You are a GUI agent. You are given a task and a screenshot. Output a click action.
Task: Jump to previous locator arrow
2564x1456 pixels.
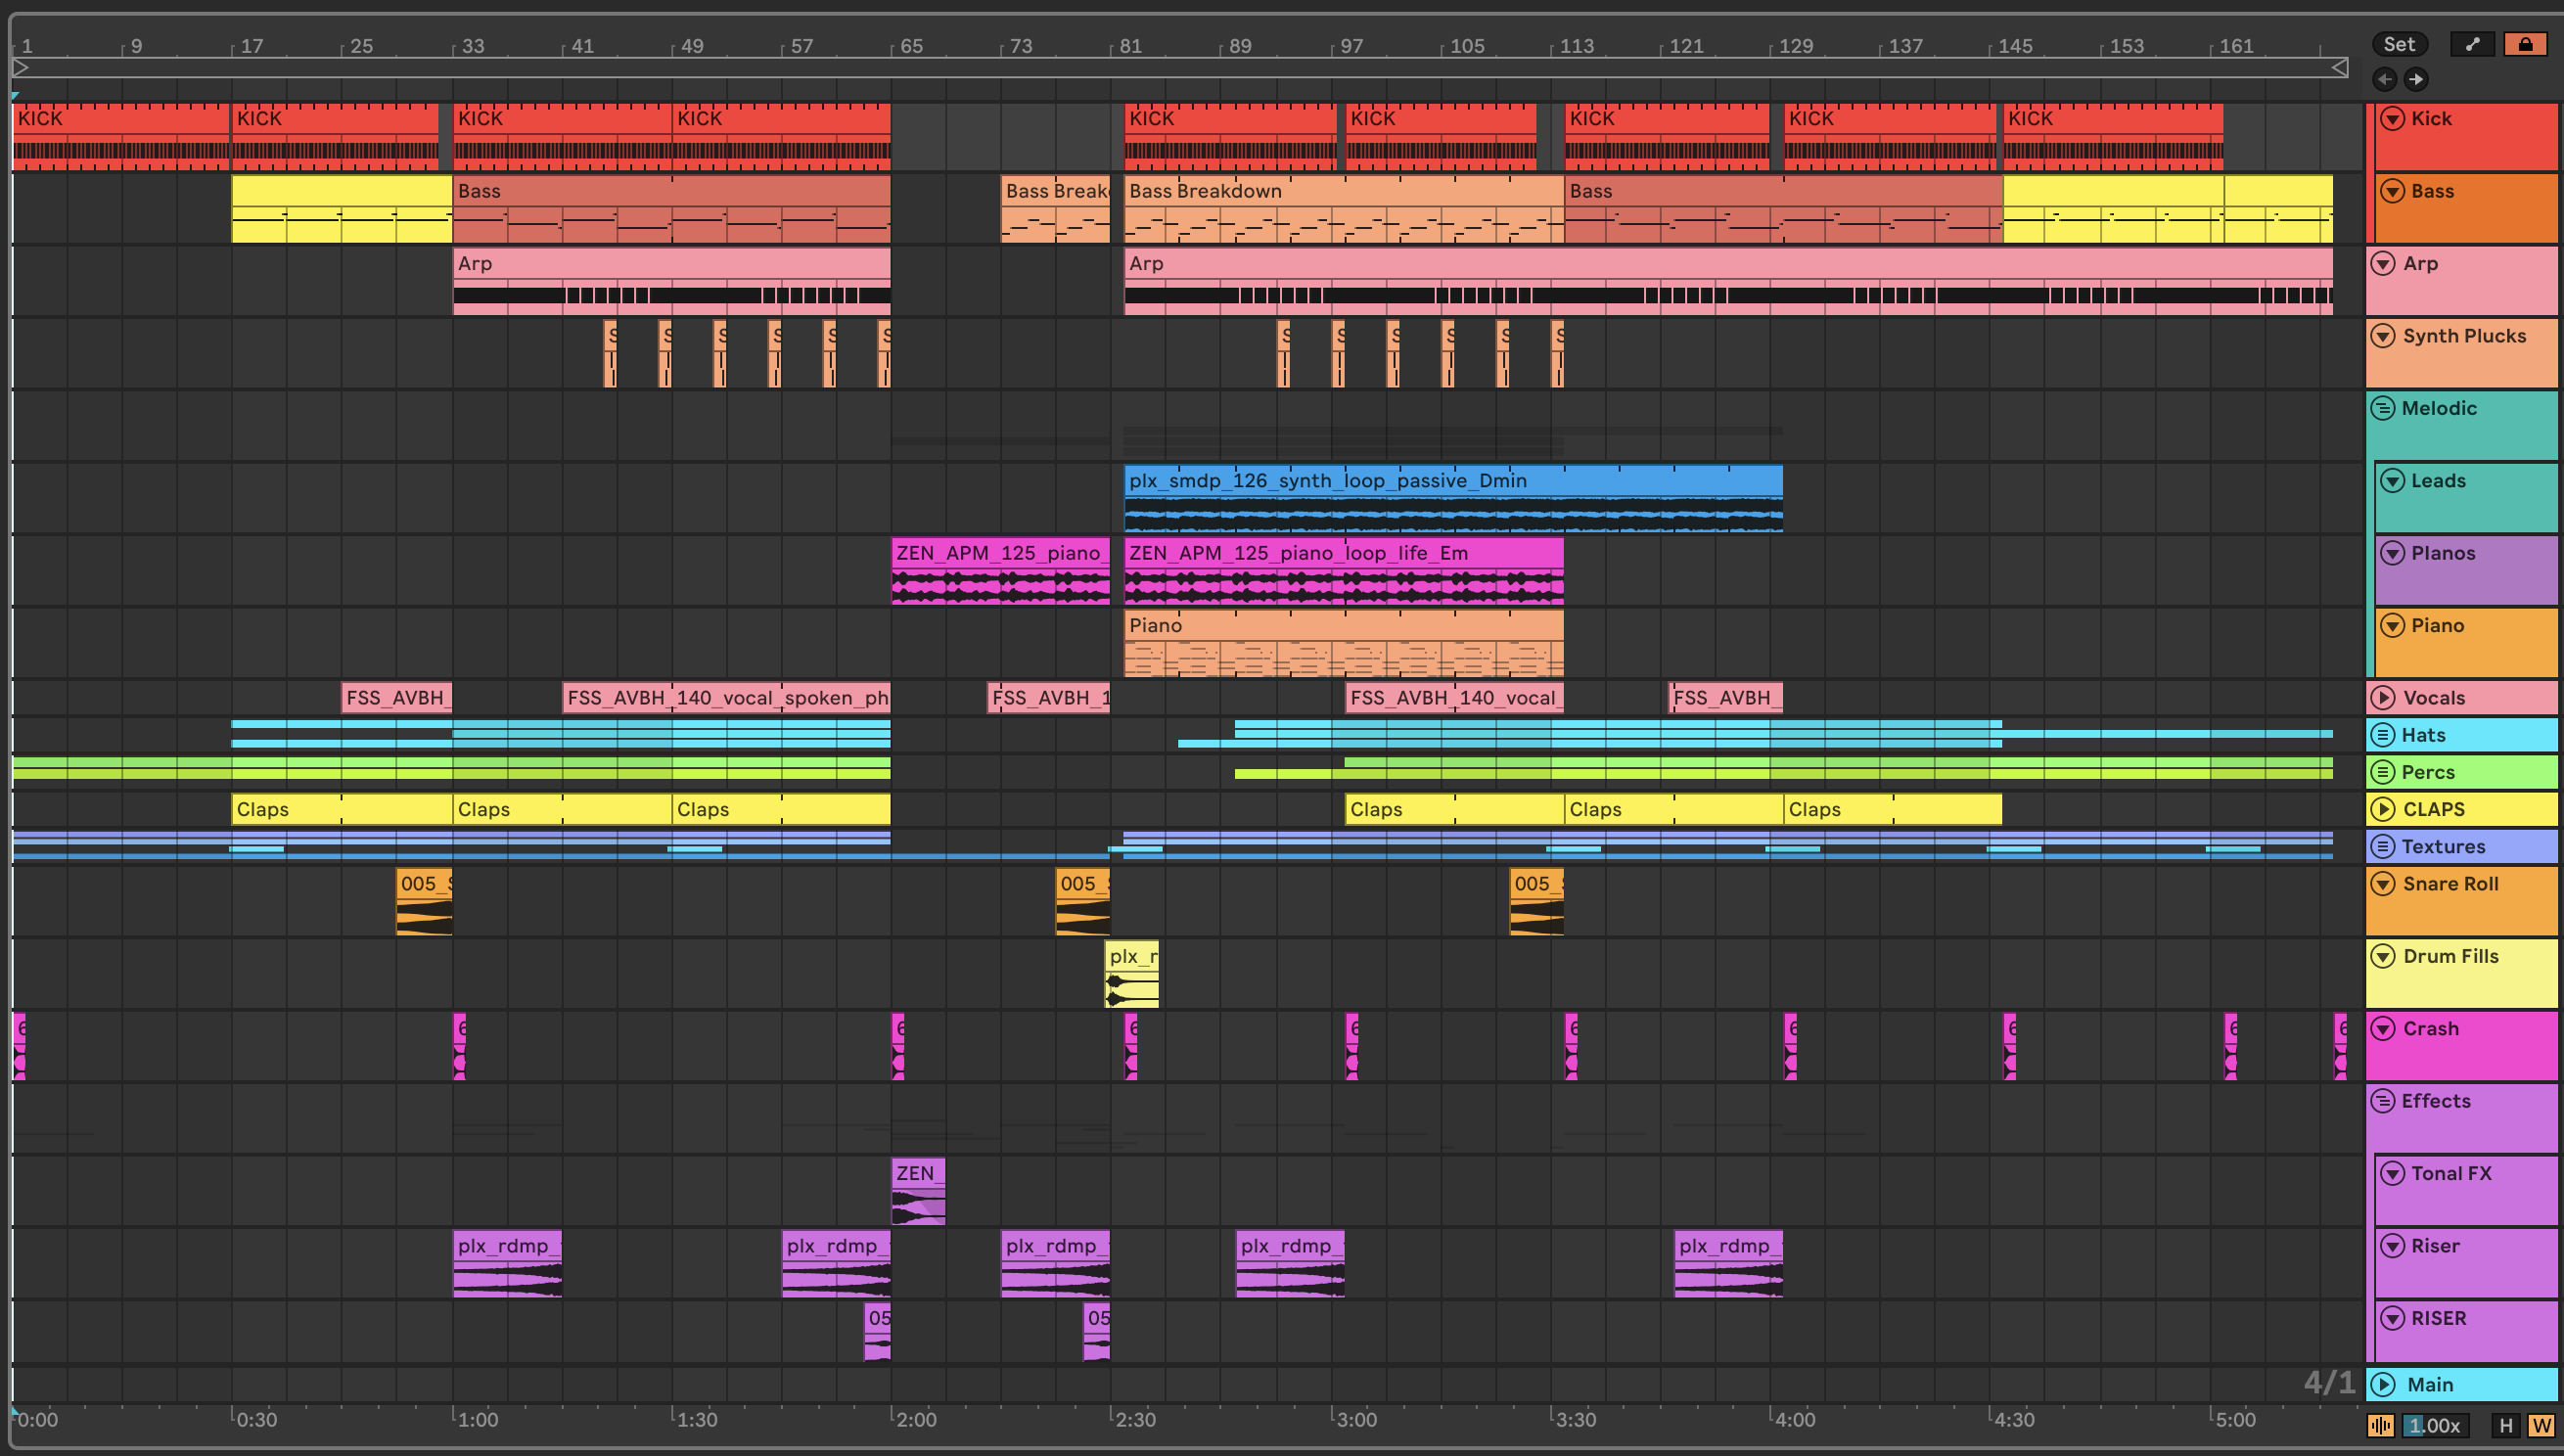click(2385, 79)
